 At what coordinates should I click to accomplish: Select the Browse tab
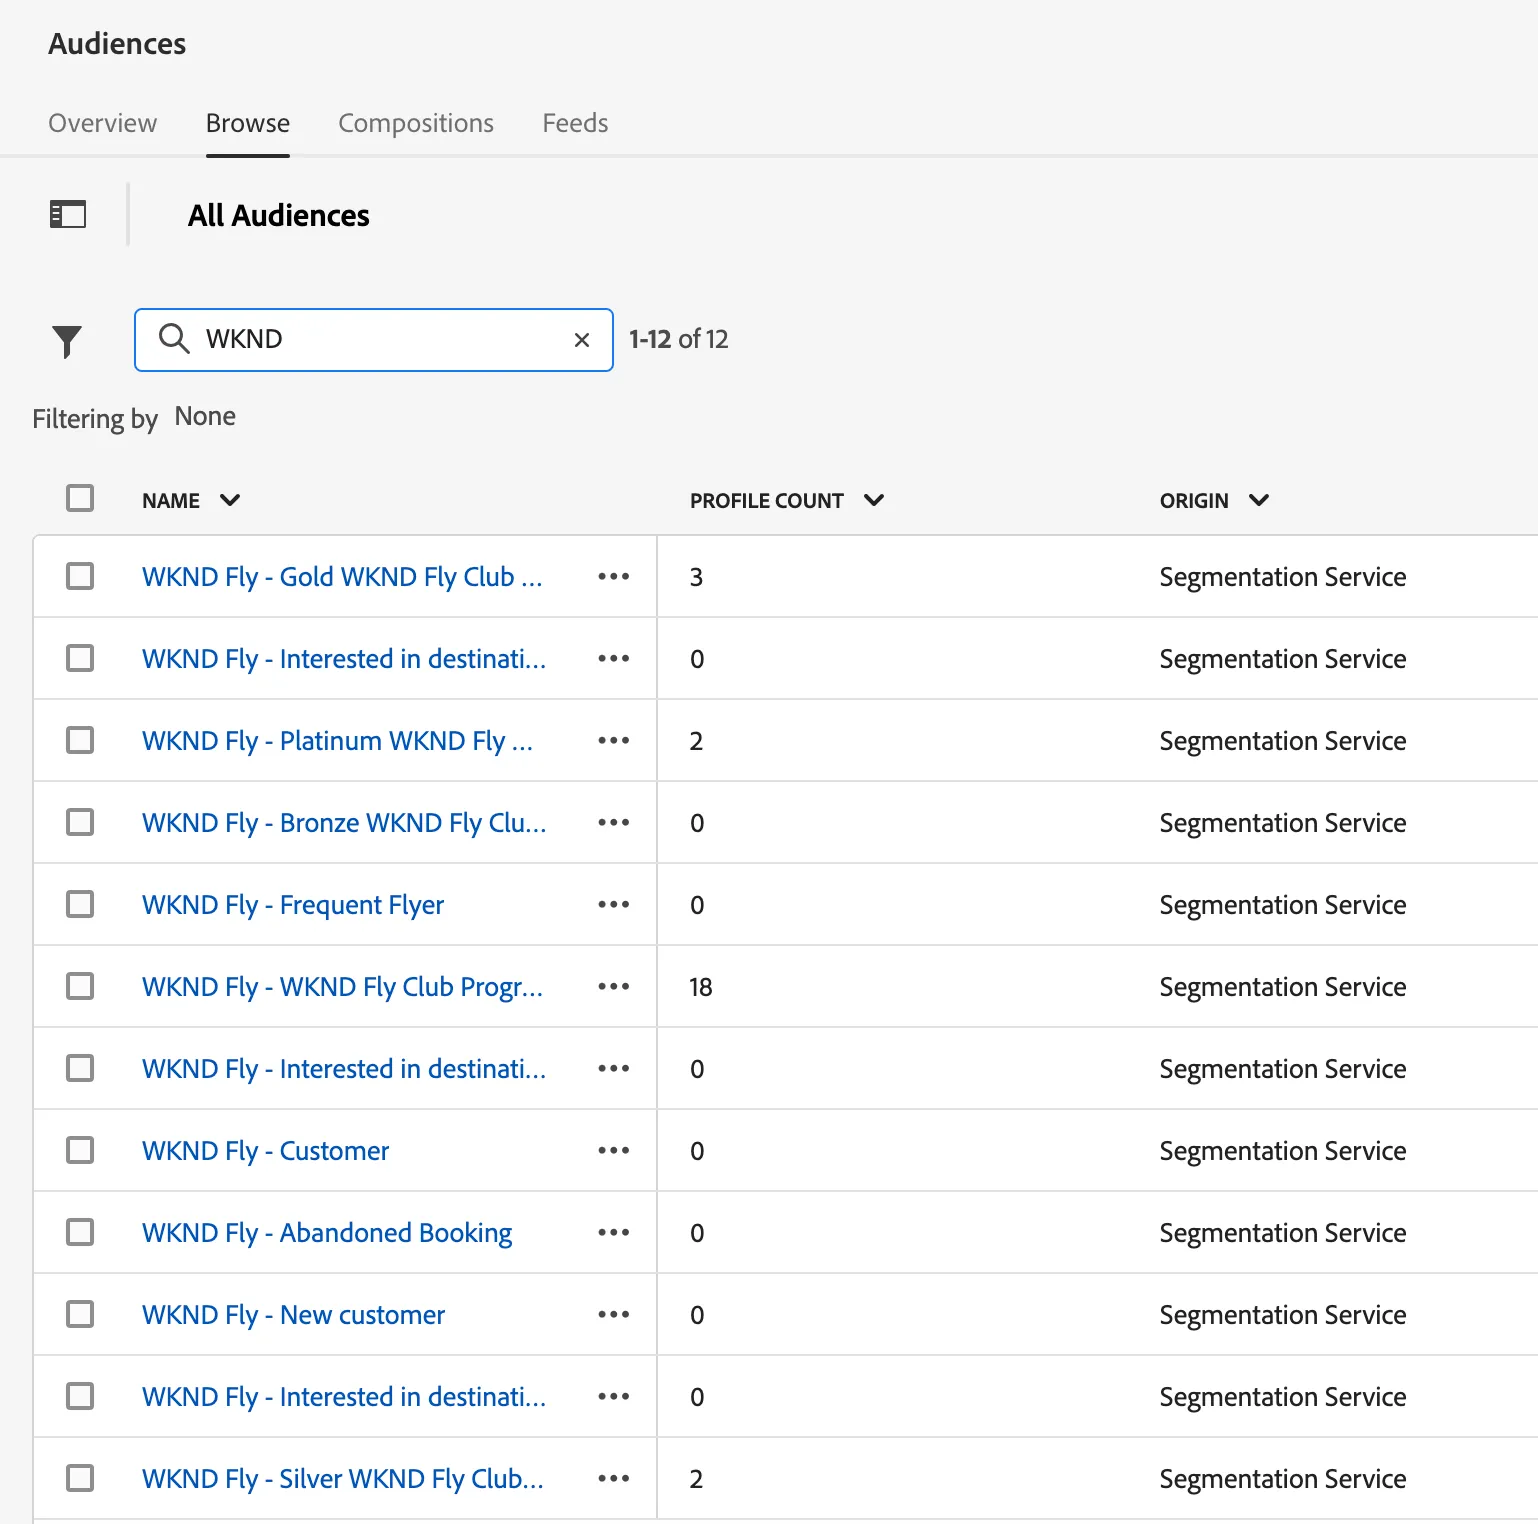[248, 123]
